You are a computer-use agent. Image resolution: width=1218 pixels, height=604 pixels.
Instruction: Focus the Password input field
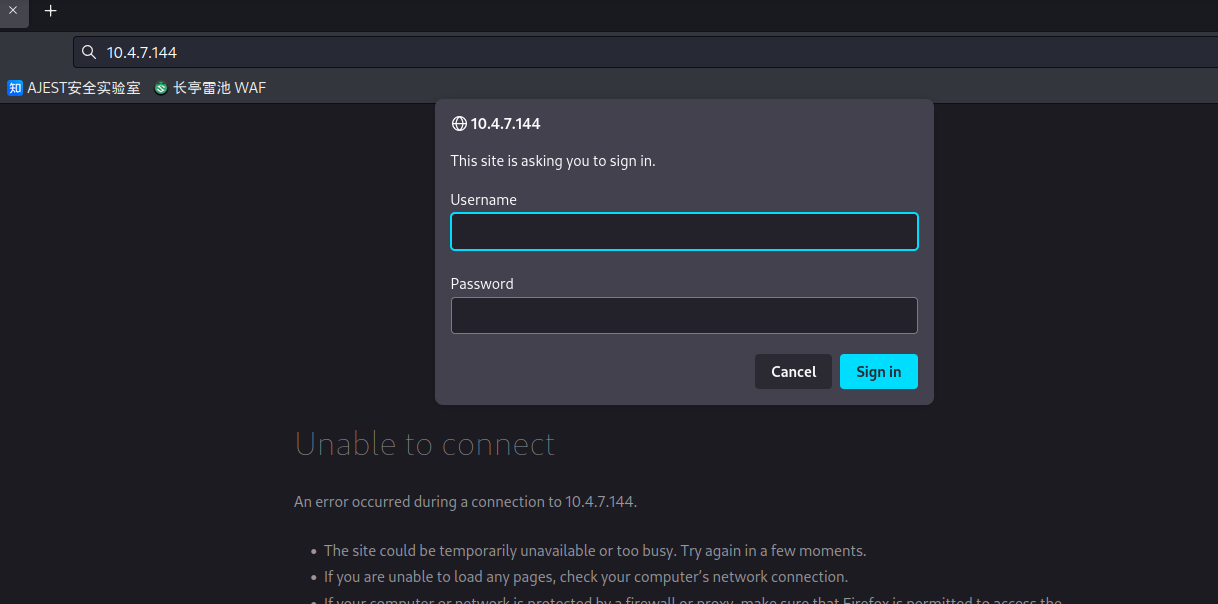click(x=684, y=316)
